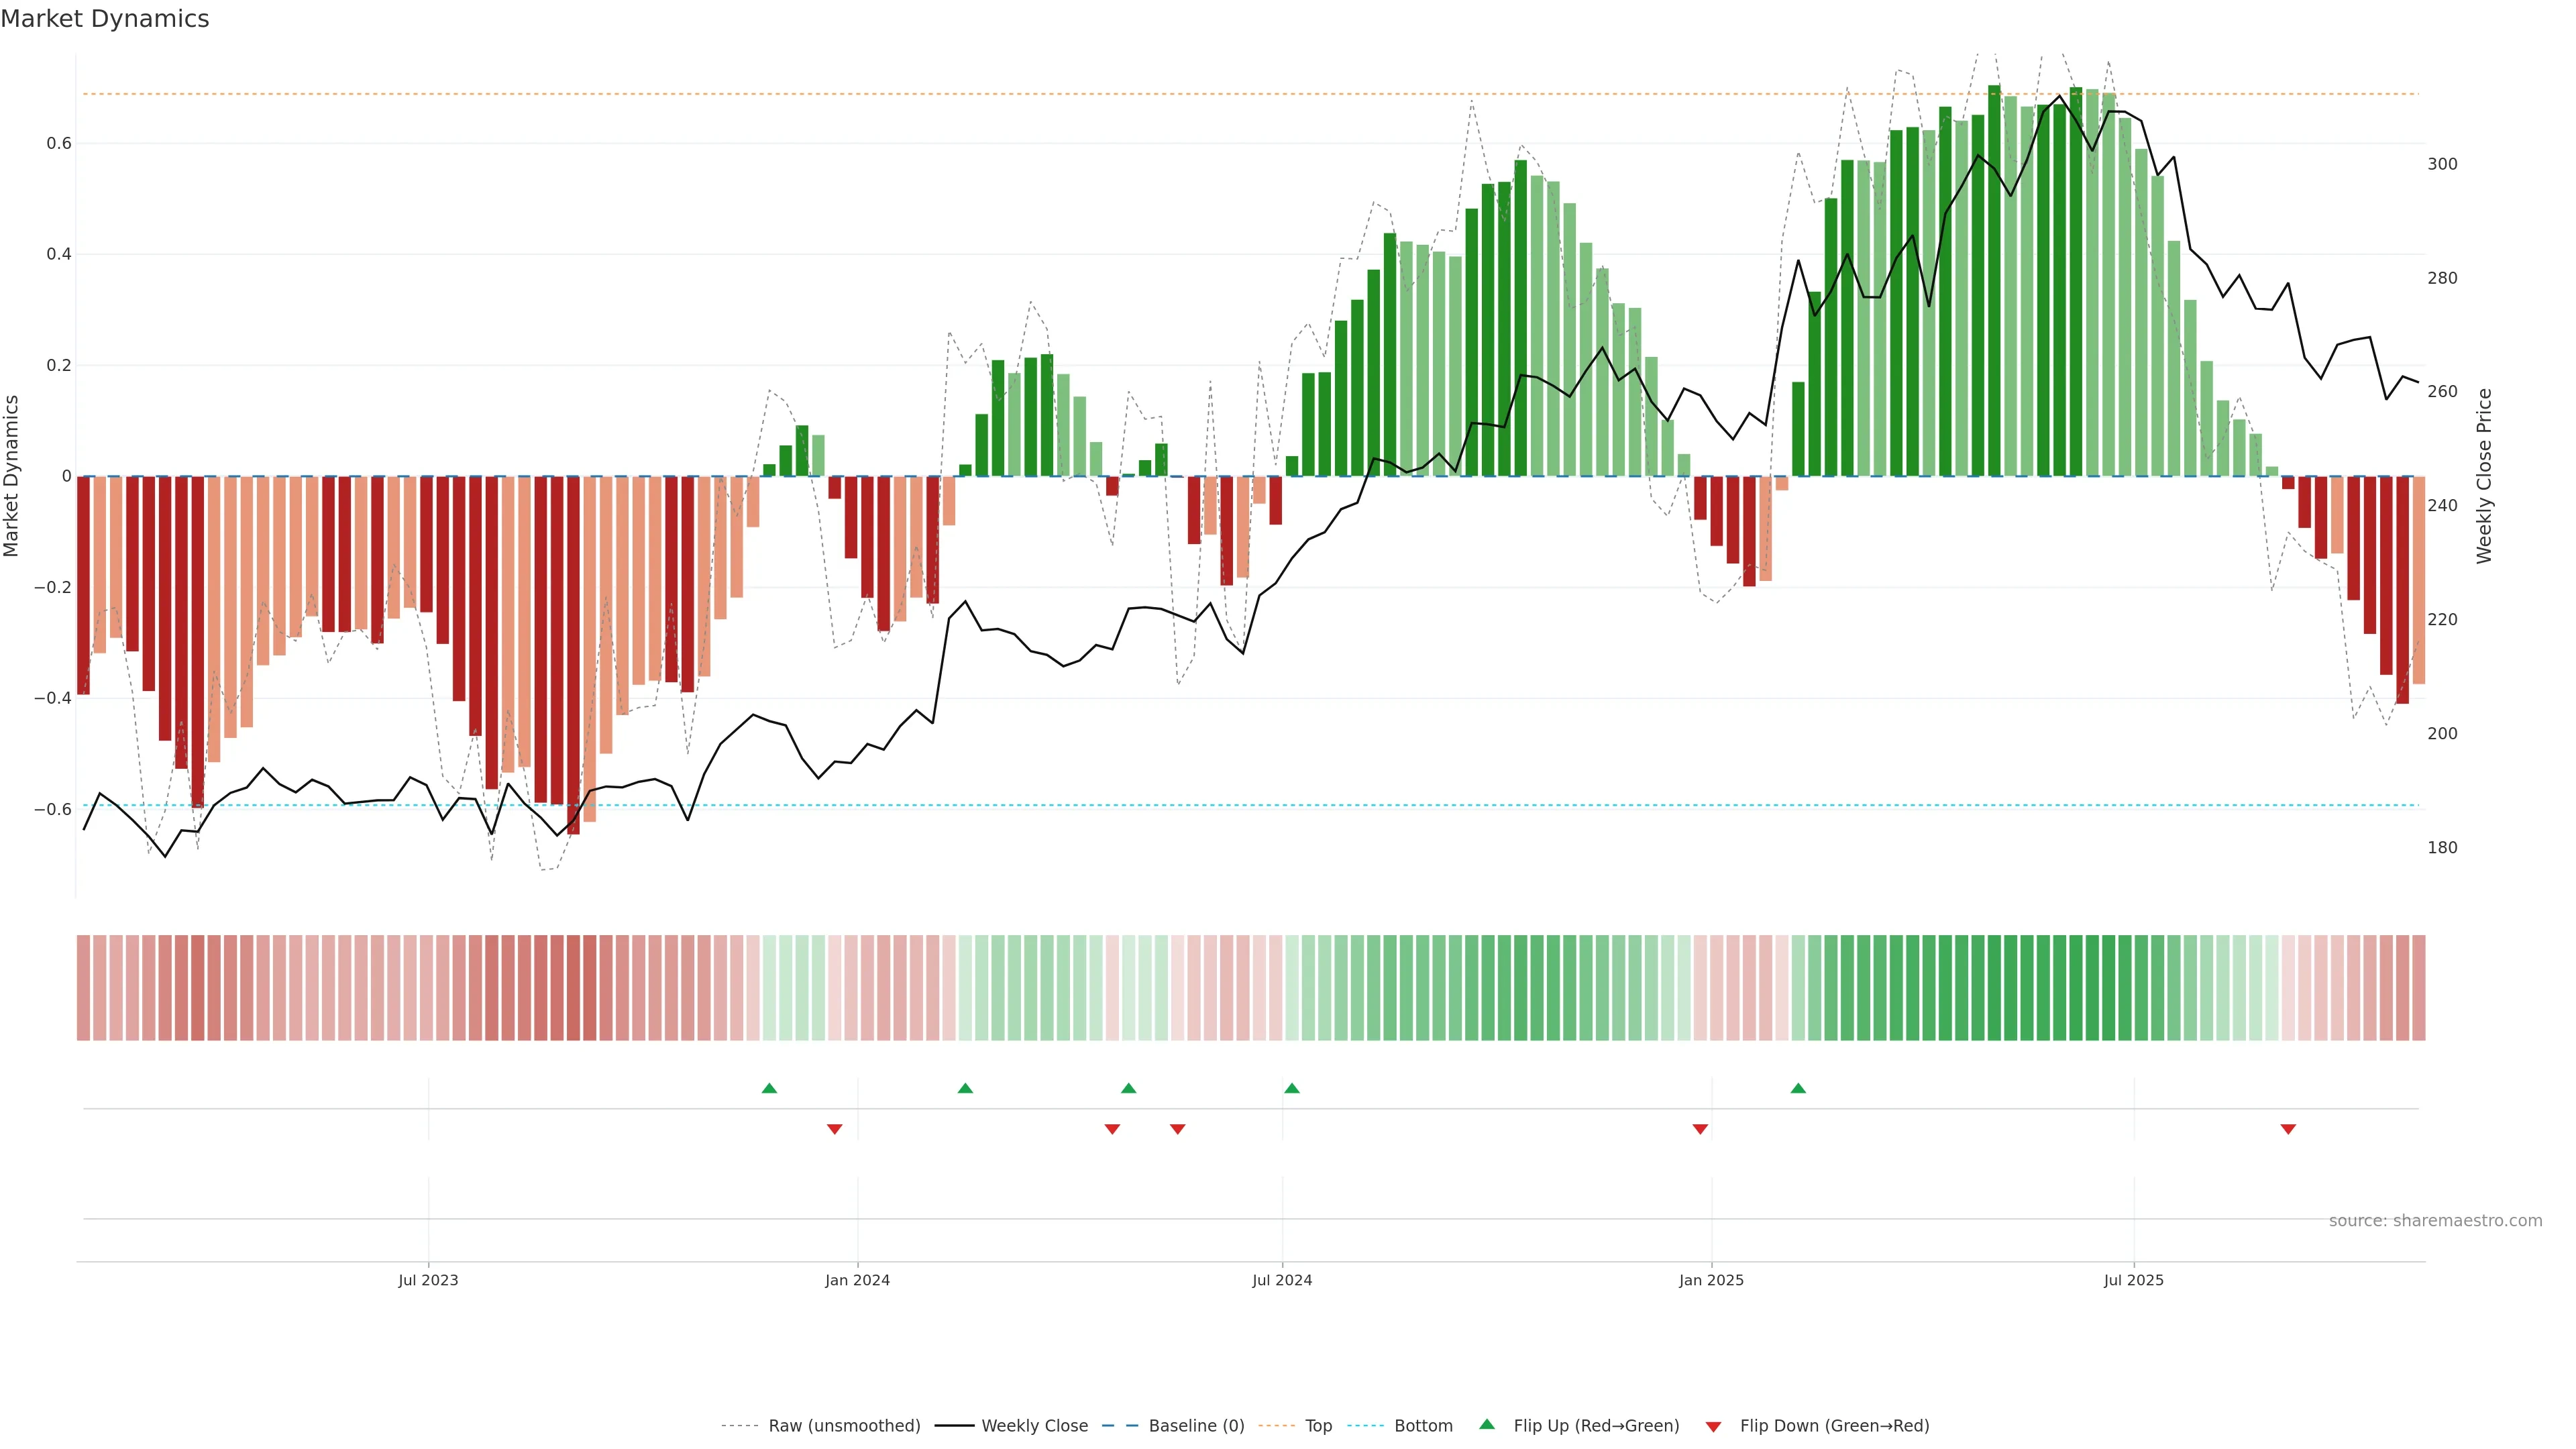Click the source: sharemaestro.com text
The image size is (2576, 1449).
(2435, 1221)
